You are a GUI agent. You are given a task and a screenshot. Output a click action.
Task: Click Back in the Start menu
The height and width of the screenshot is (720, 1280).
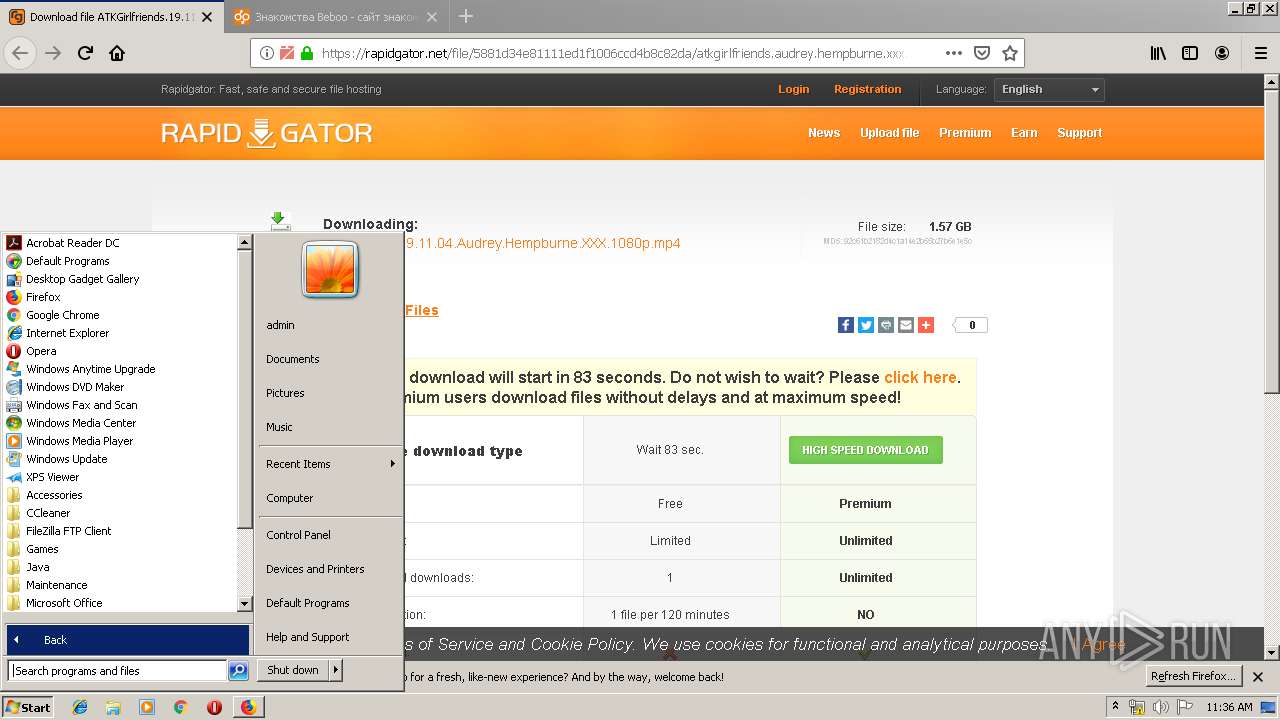click(x=128, y=640)
